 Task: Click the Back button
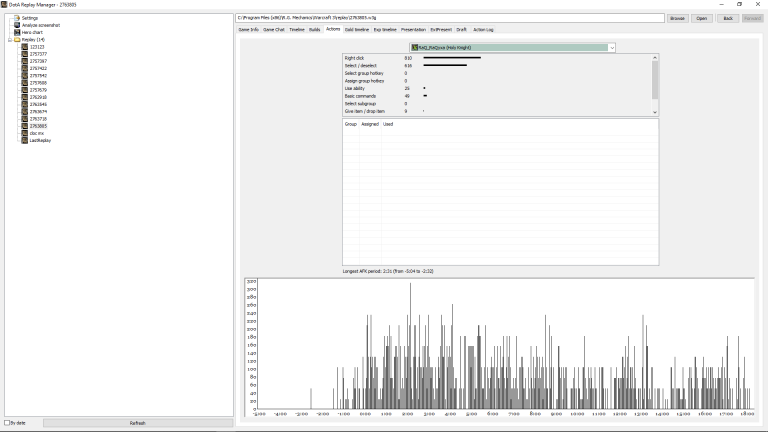(x=728, y=18)
